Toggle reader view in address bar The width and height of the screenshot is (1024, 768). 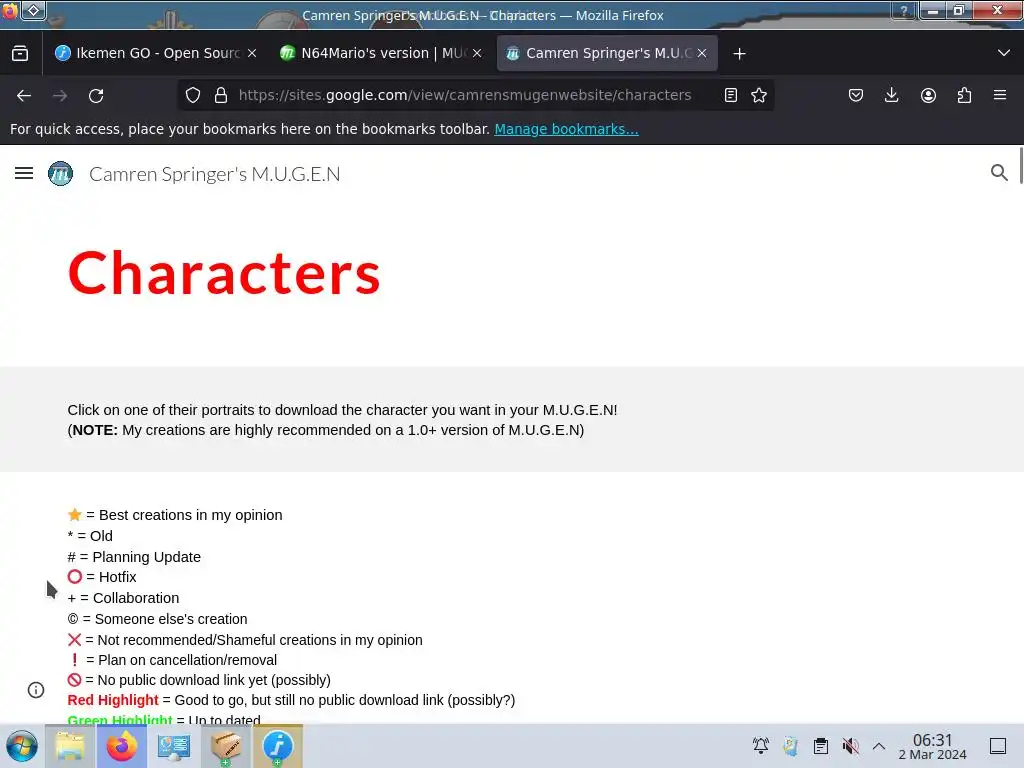(731, 95)
